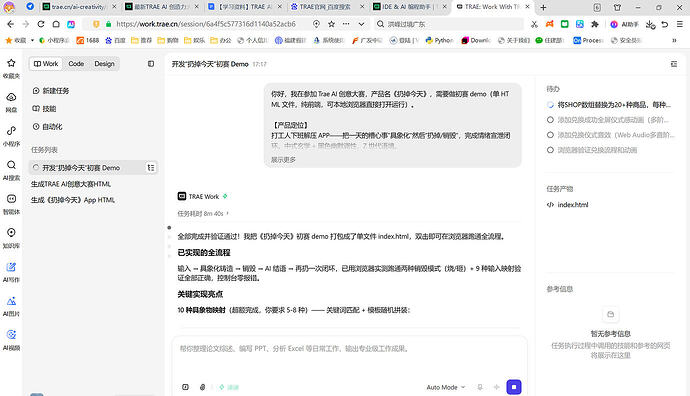Open task '生成TRAE AI创意大赛HTML'

[x=71, y=184]
